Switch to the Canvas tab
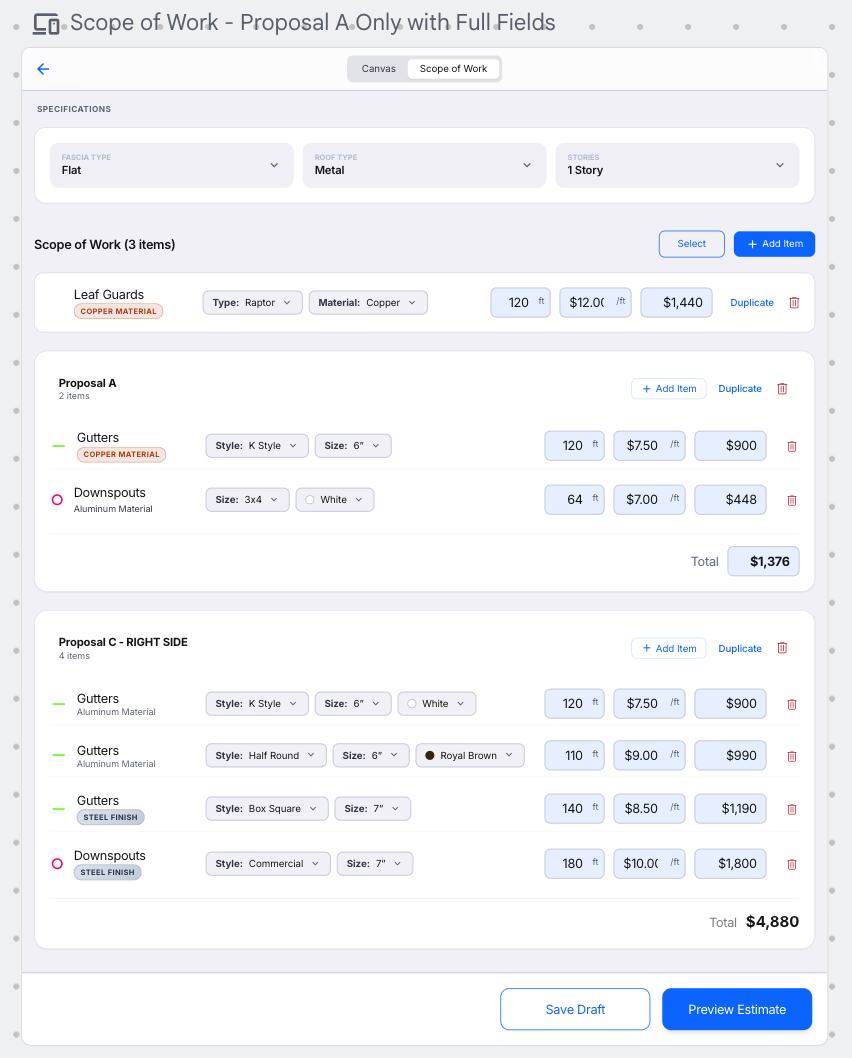 tap(378, 69)
